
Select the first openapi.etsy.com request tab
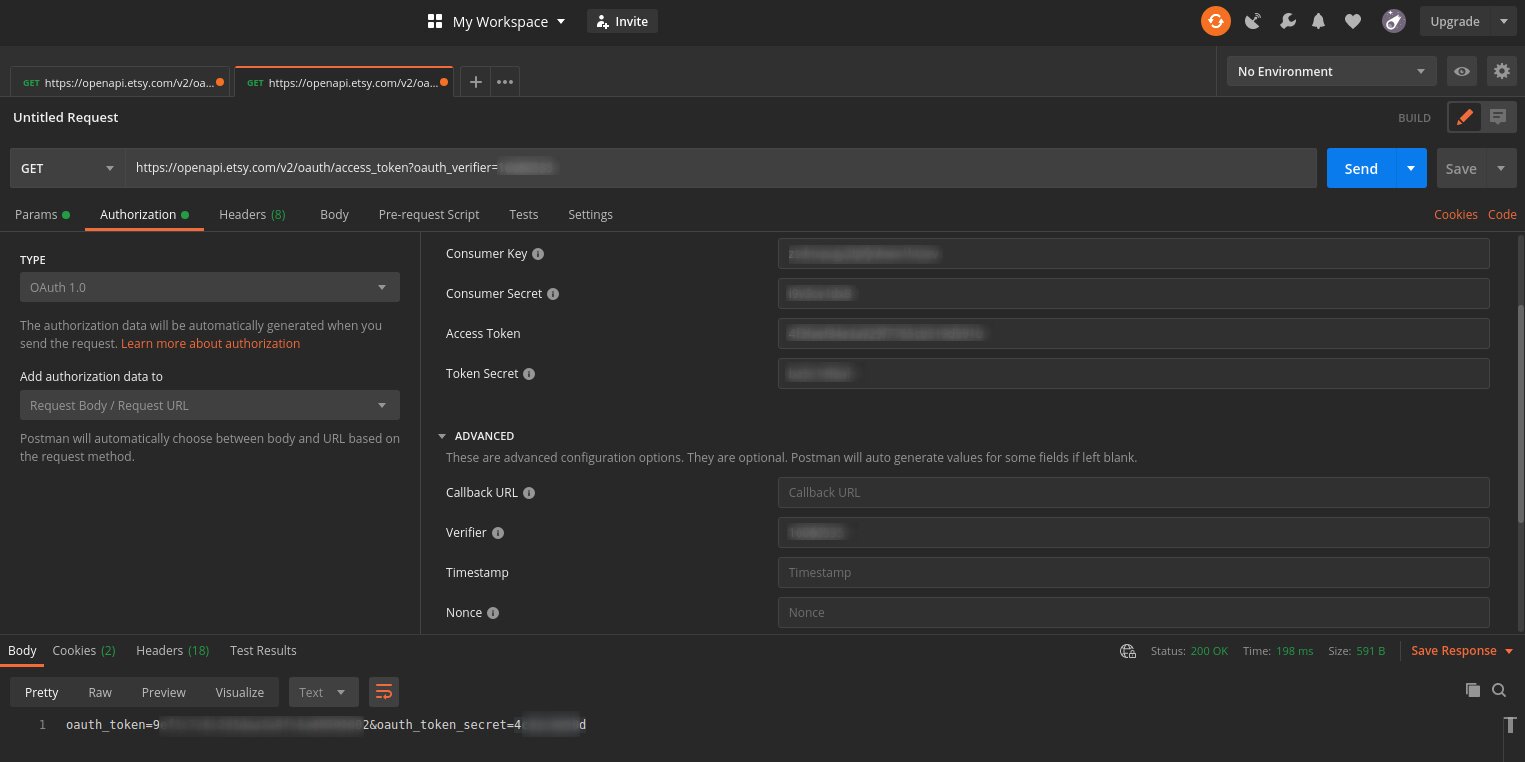[x=120, y=82]
